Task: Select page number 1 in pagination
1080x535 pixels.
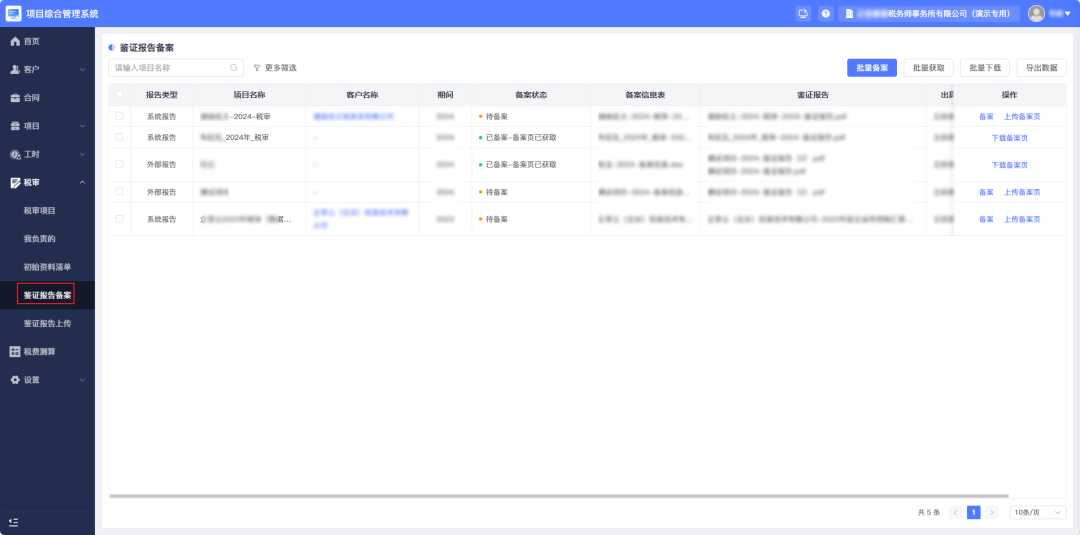Action: [974, 512]
